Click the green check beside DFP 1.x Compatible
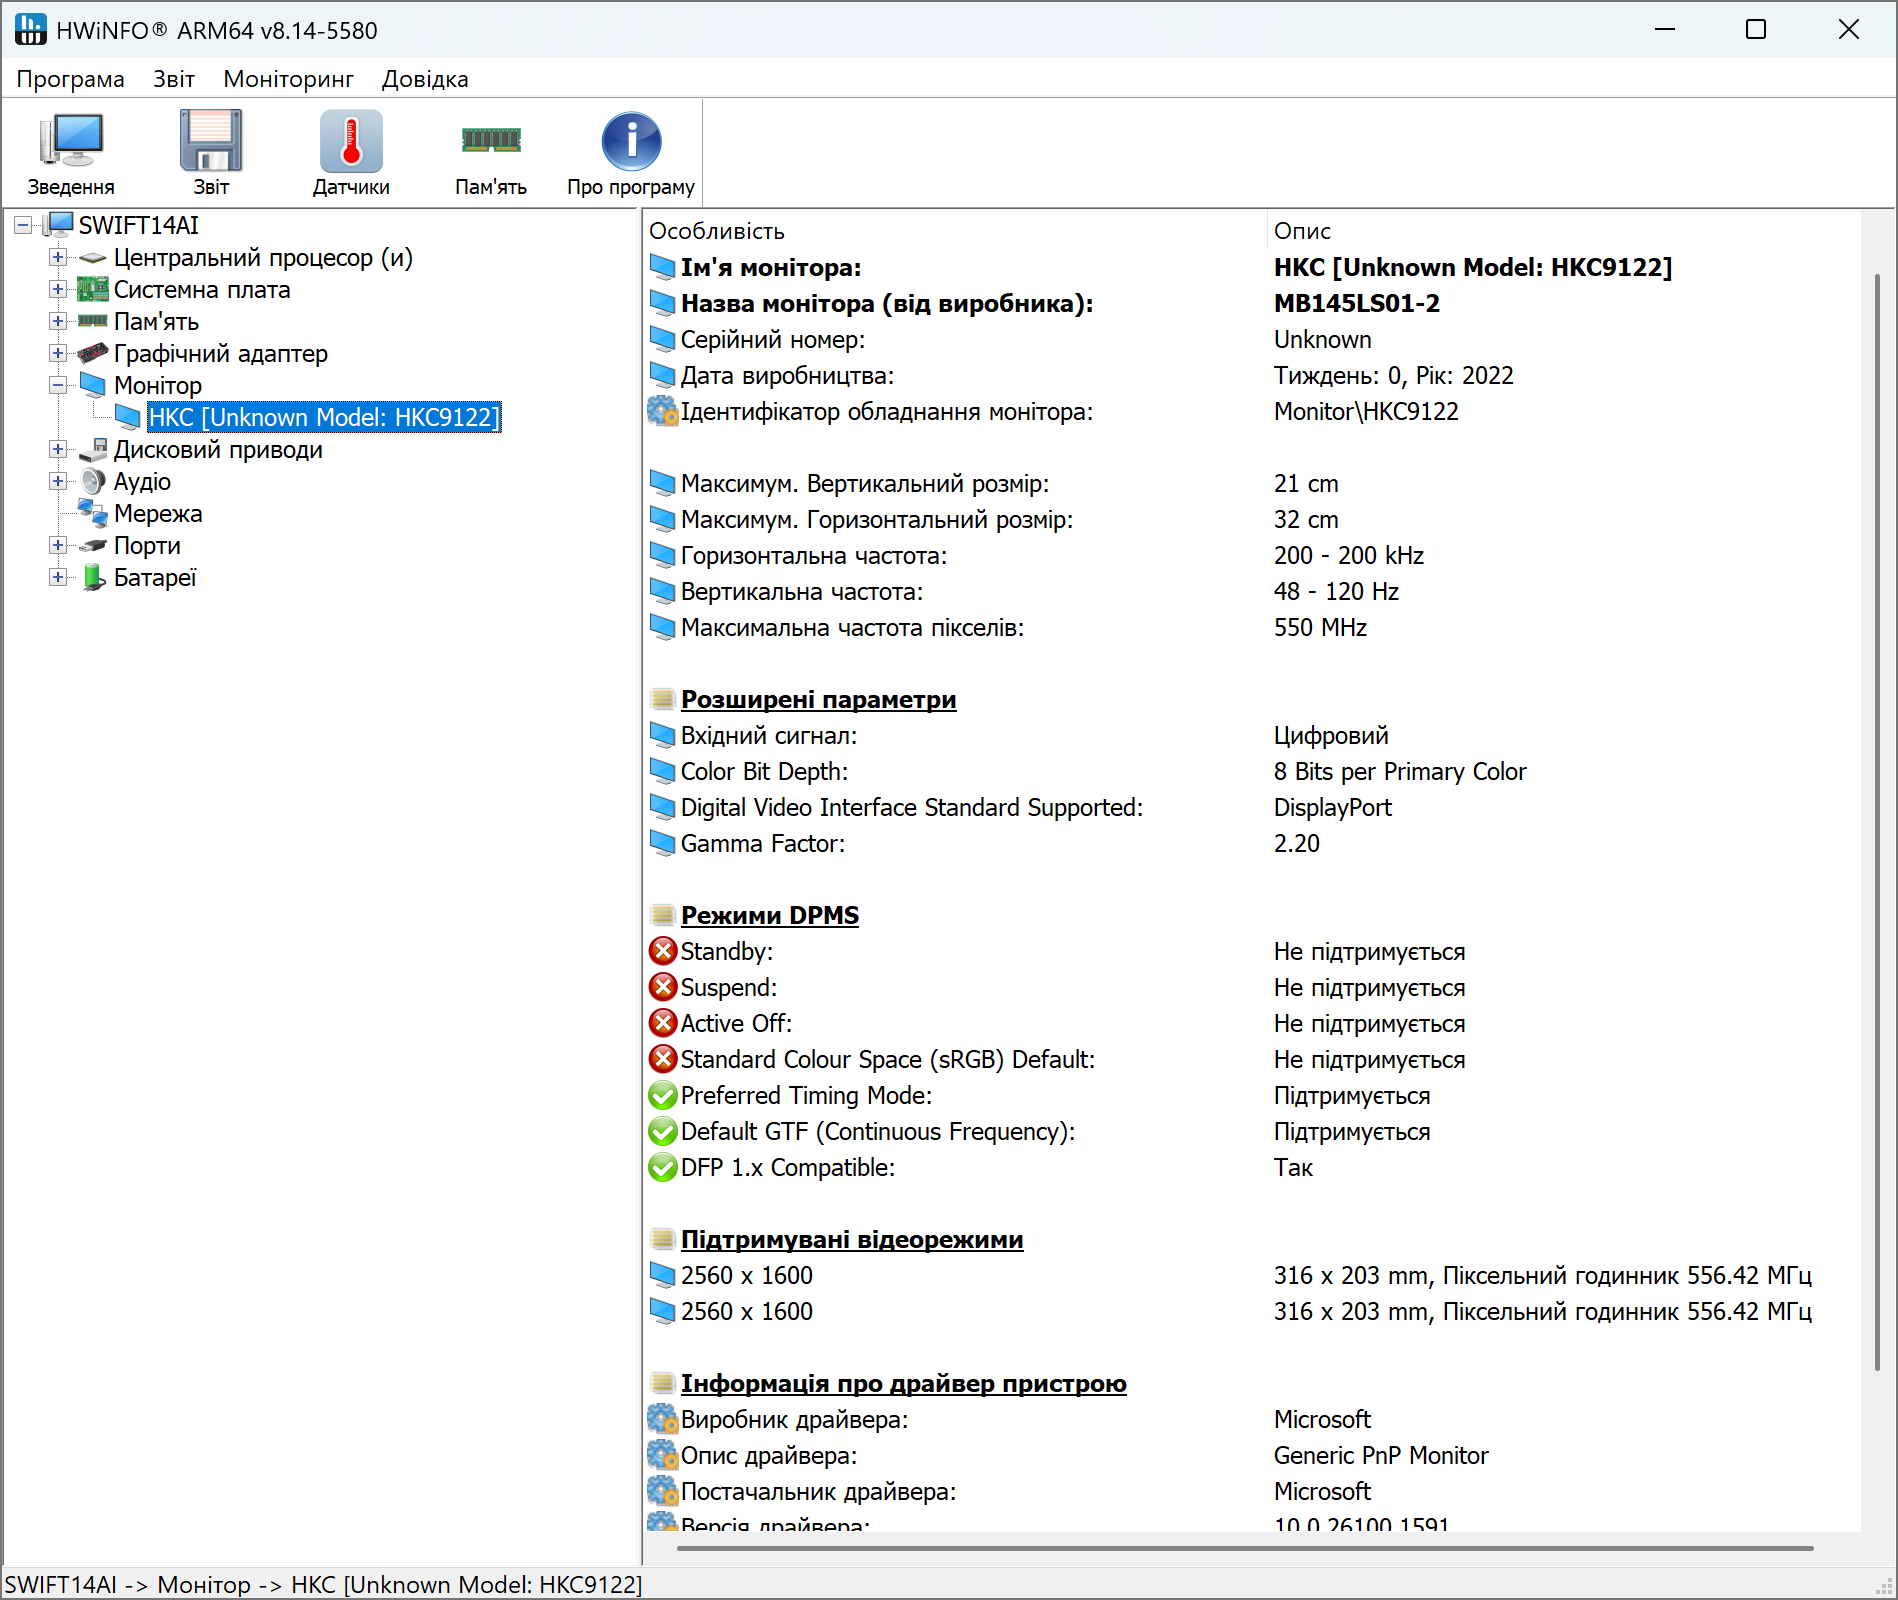 pos(663,1167)
